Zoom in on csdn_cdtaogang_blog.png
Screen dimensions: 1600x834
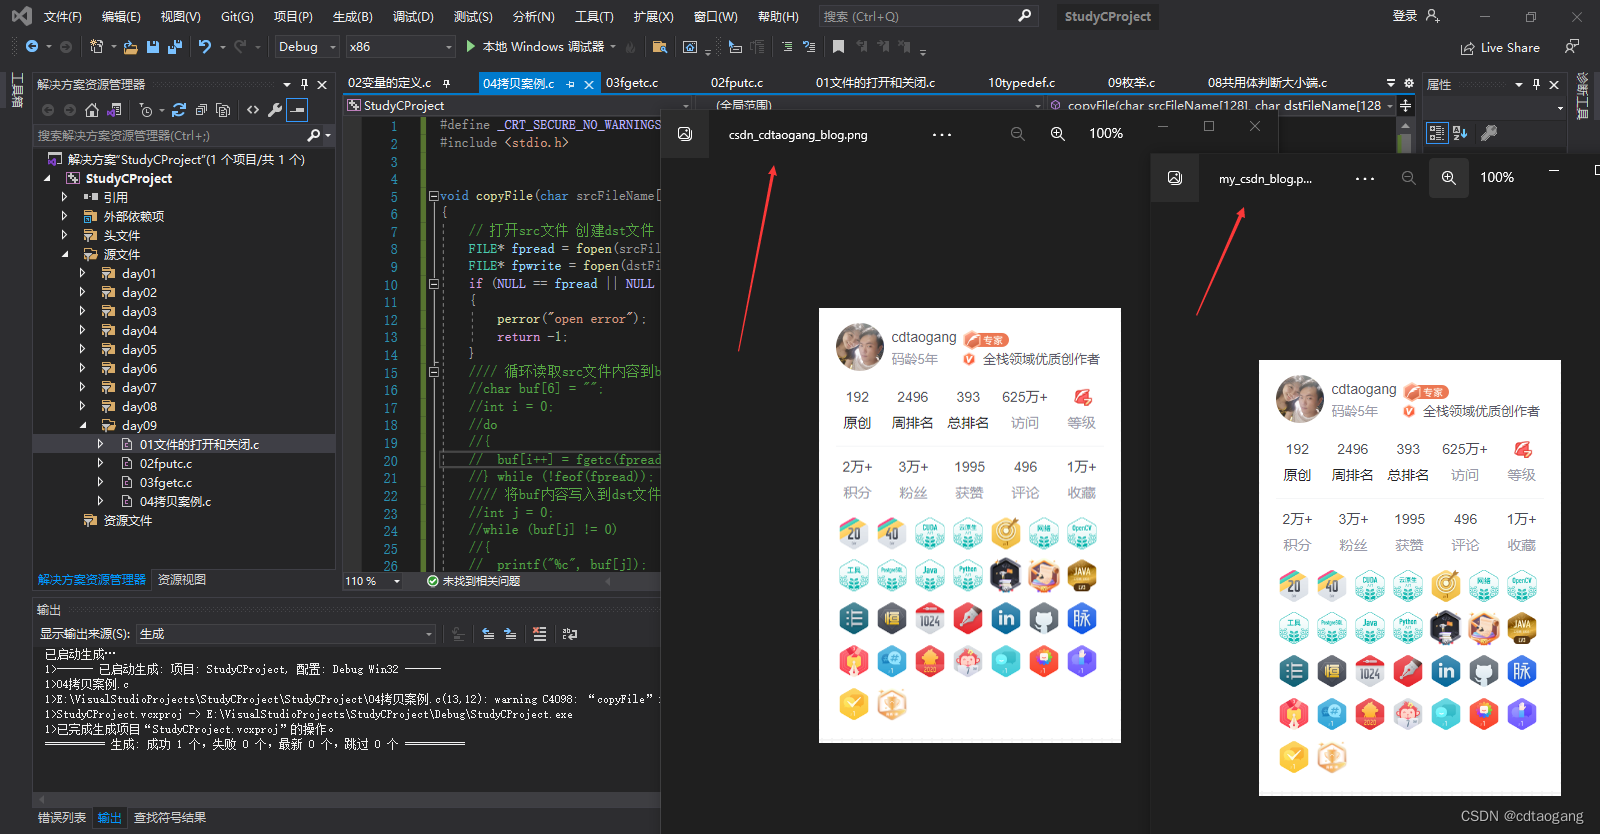tap(1057, 134)
